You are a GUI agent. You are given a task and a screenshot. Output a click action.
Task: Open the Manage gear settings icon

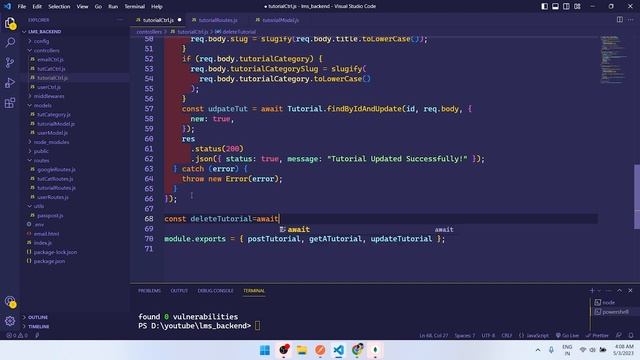[10, 321]
